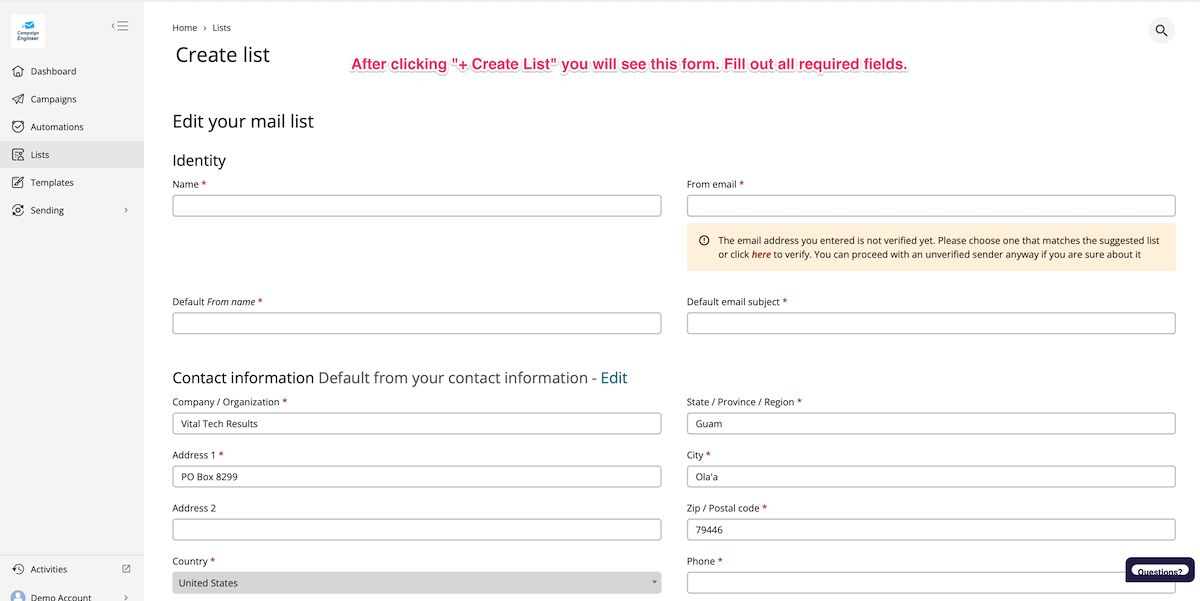Click the Home breadcrumb link
The width and height of the screenshot is (1200, 601).
pos(184,28)
